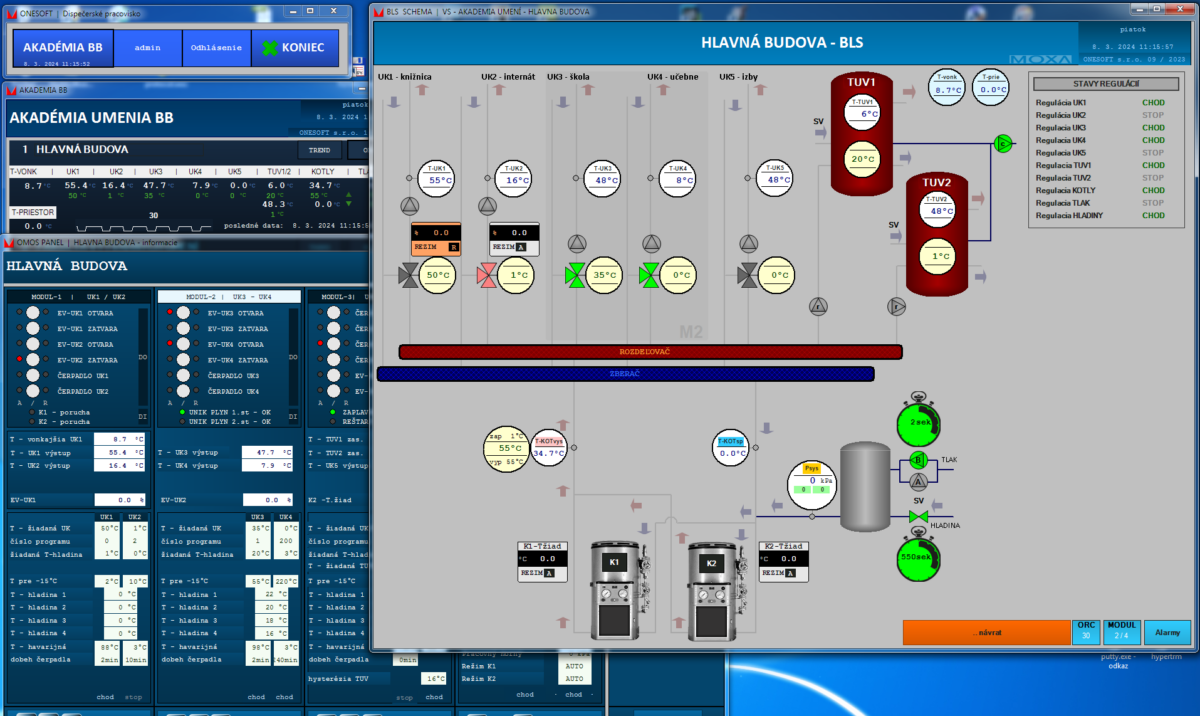This screenshot has width=1200, height=716.
Task: Select the MODUL-1 UK1 / UK2 tab
Action: click(x=79, y=297)
